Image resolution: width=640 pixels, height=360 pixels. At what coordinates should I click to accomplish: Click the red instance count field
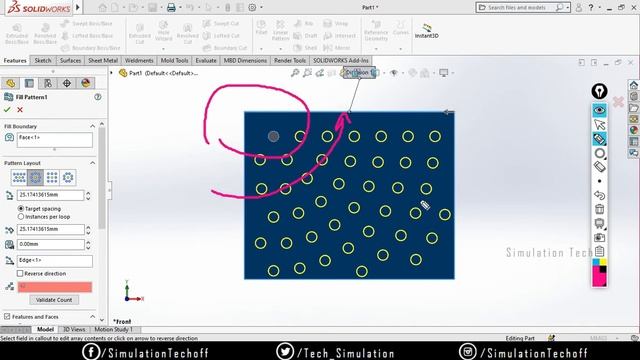coord(55,287)
